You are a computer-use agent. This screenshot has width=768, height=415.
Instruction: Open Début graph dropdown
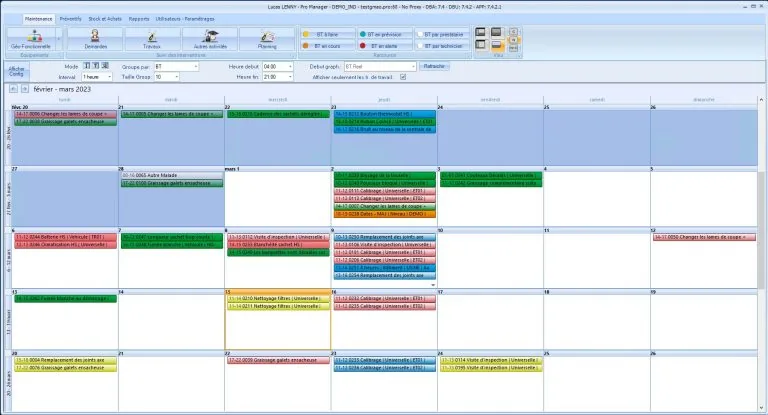(380, 66)
